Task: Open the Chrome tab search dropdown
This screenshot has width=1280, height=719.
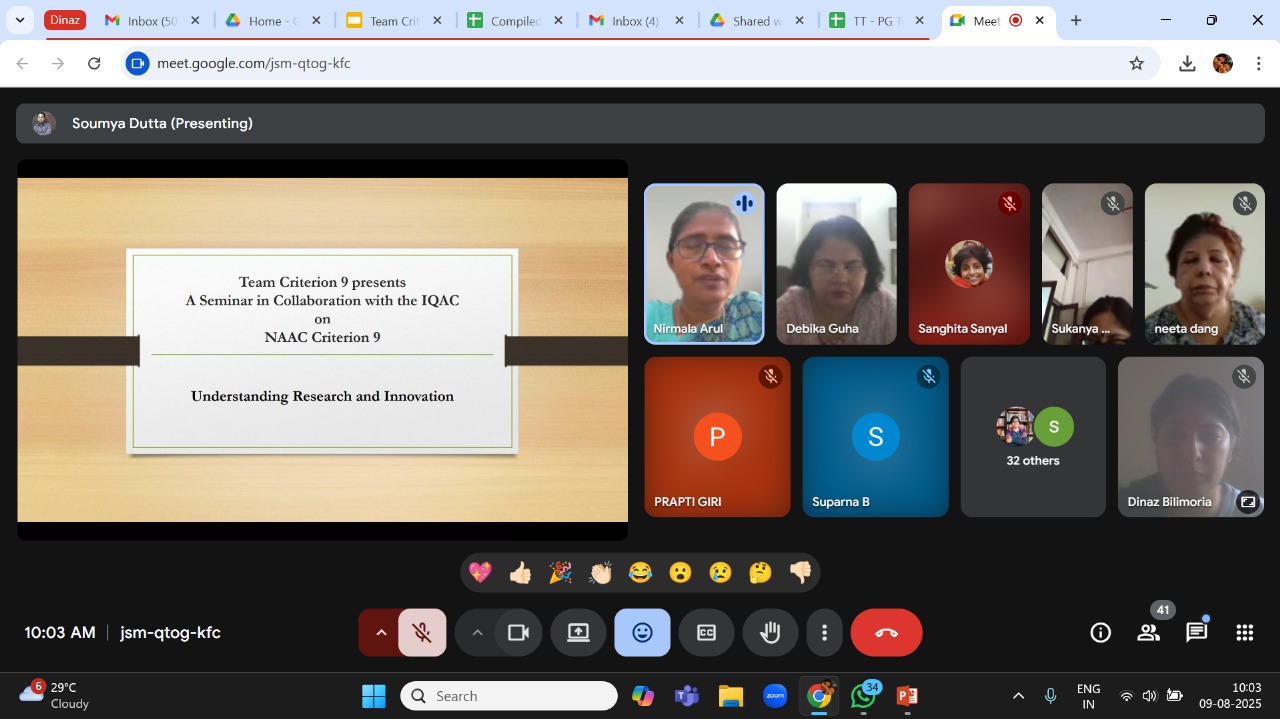Action: tap(20, 20)
